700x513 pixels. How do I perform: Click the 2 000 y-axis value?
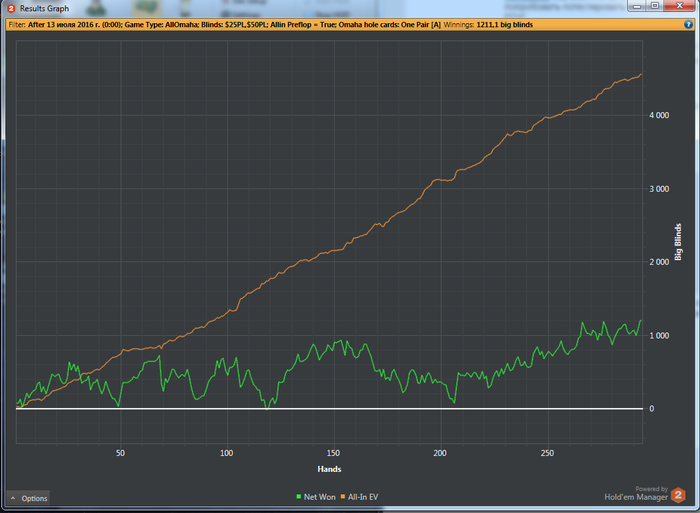[659, 262]
